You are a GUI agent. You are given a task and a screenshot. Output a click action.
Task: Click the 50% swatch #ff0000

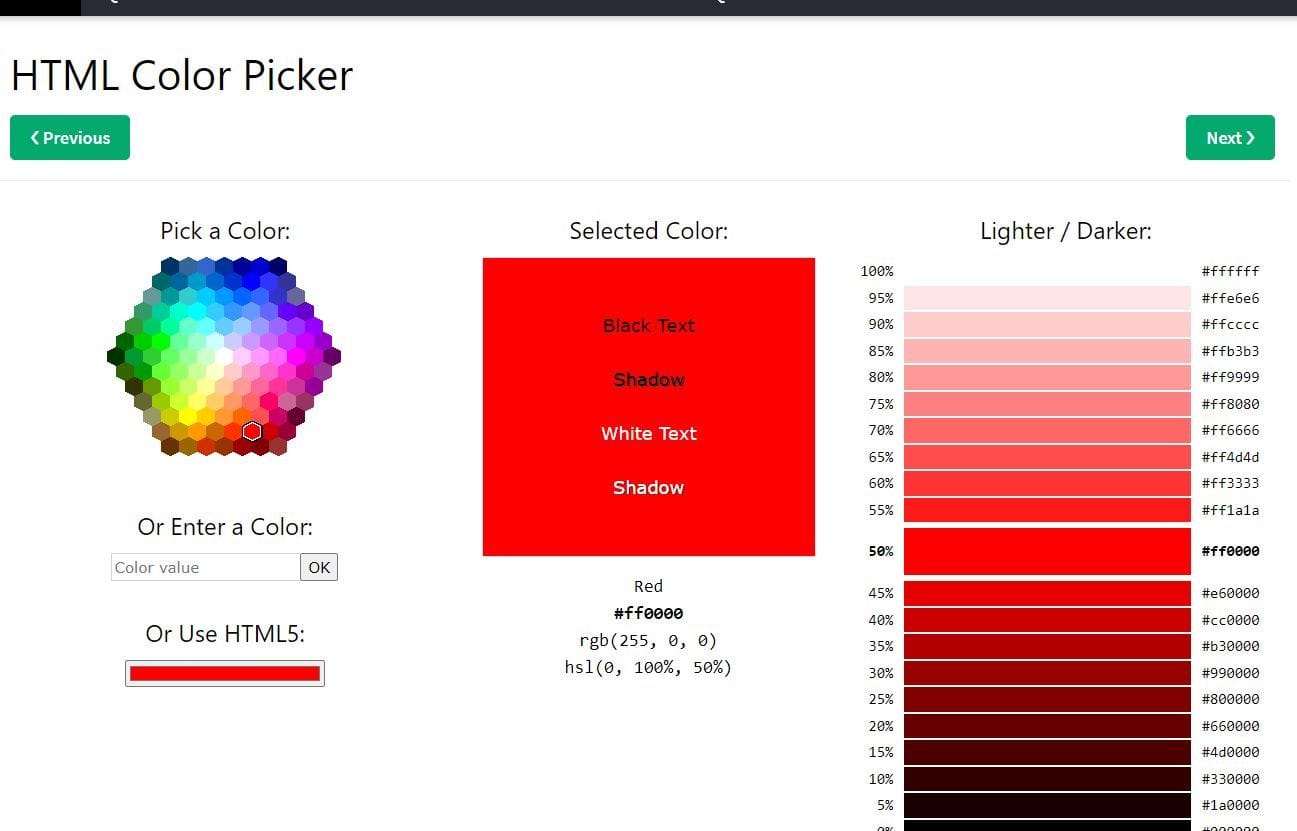coord(1047,551)
